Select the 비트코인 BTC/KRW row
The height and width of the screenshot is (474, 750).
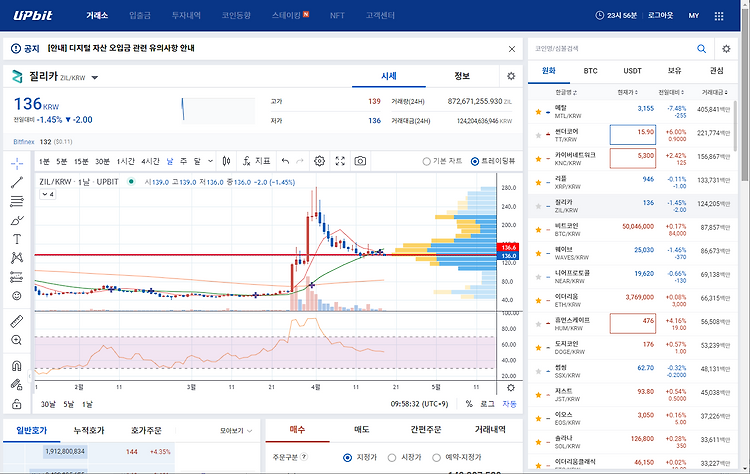pos(632,230)
